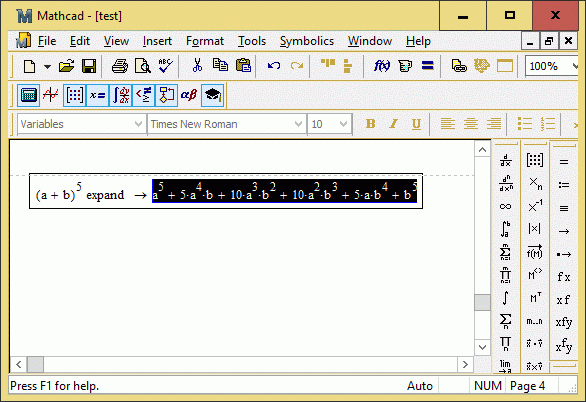Viewport: 586px width, 402px height.
Task: Calculate with the equals bars icon
Action: (x=428, y=66)
